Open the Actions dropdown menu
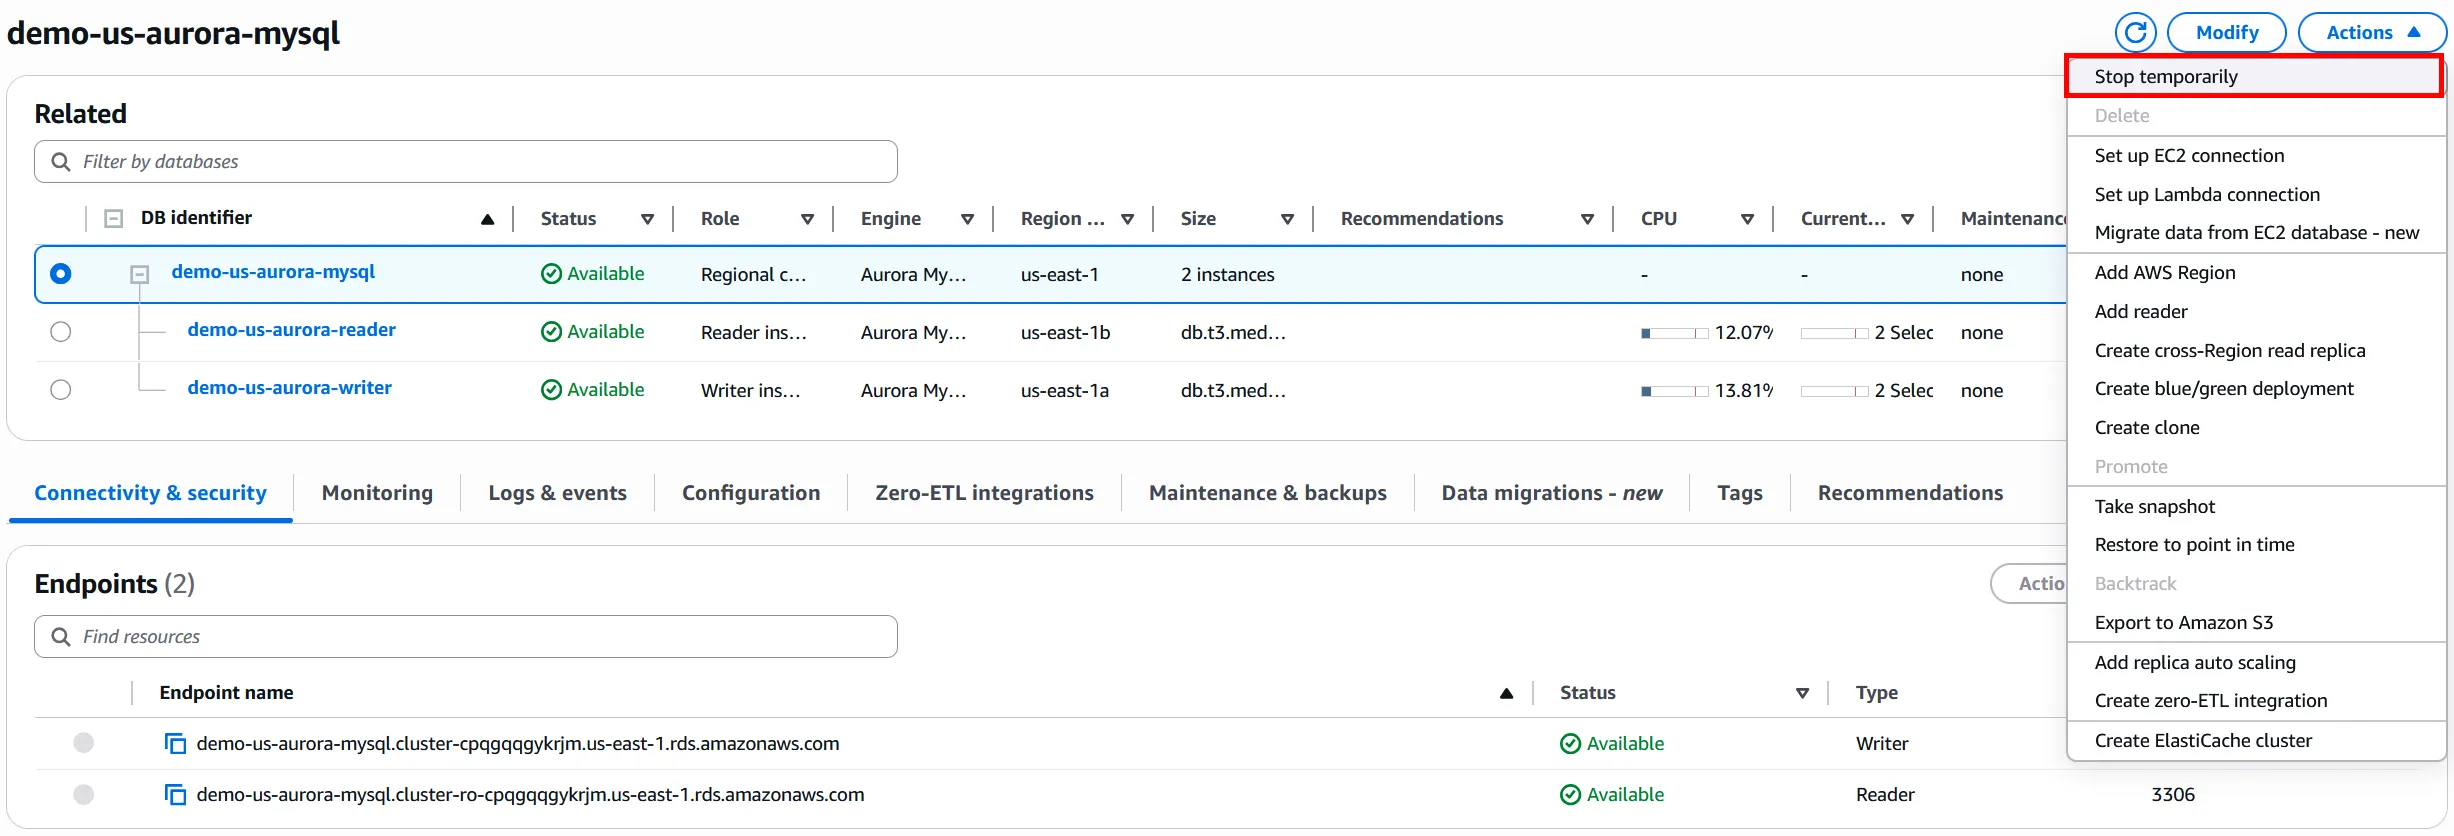This screenshot has height=836, width=2454. tap(2372, 33)
